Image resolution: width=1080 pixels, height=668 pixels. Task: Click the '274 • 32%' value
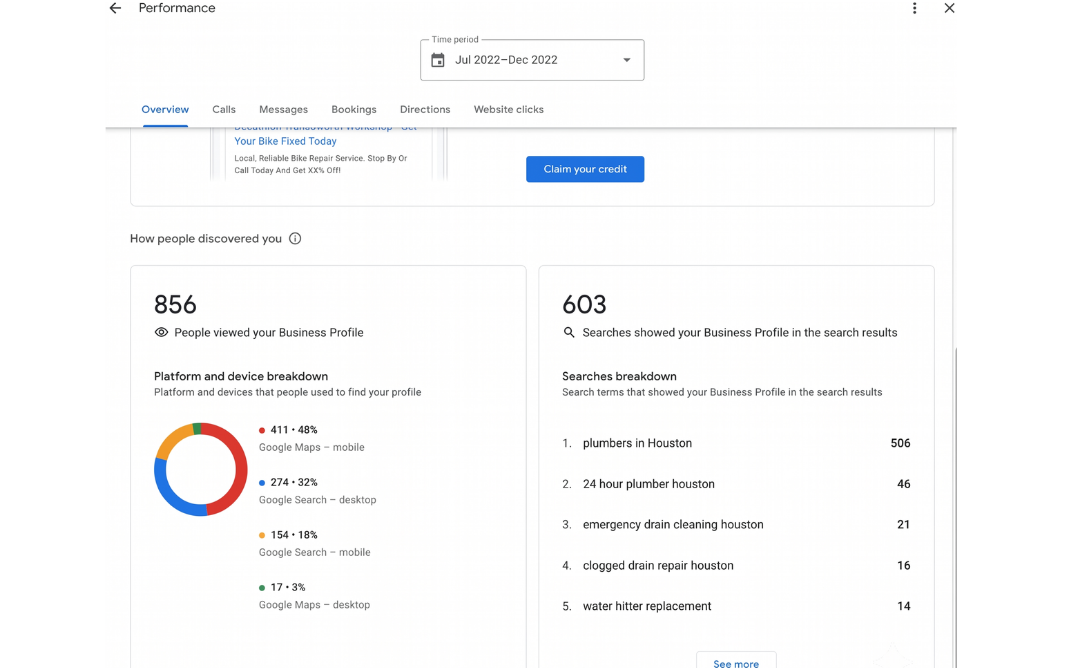(x=293, y=482)
